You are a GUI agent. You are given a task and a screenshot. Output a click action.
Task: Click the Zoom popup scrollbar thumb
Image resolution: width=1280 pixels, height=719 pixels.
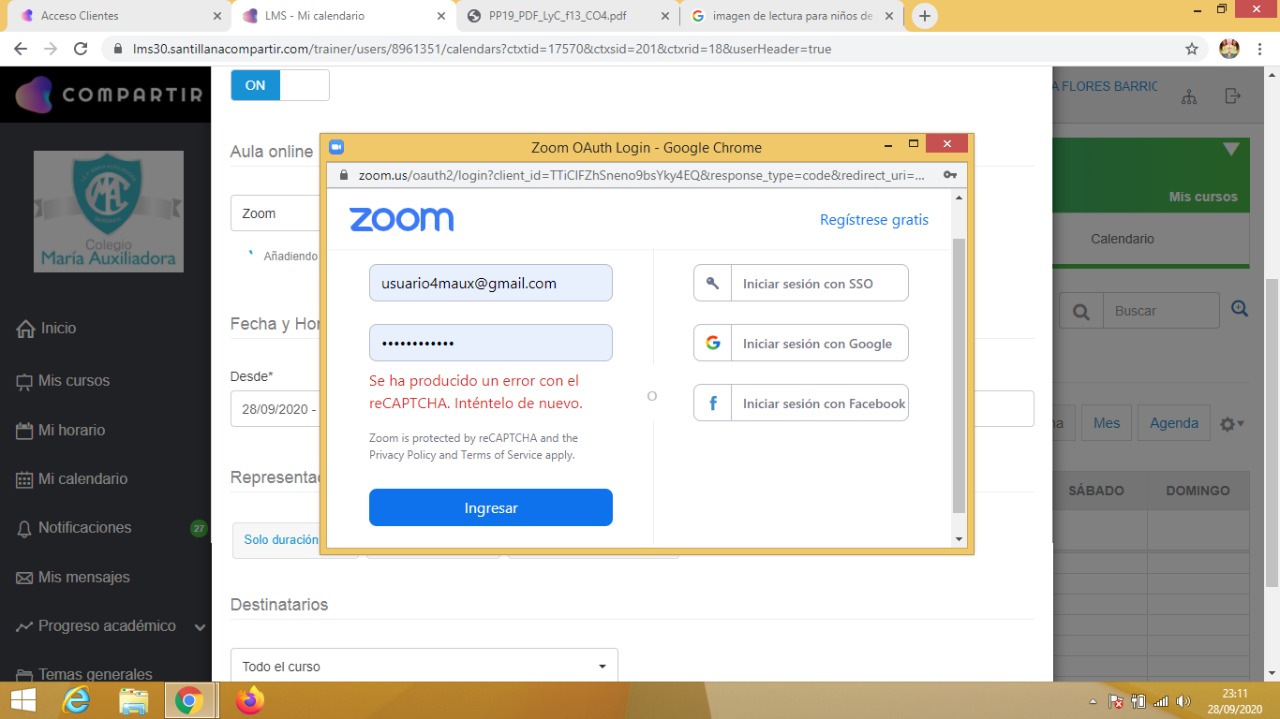(x=959, y=375)
